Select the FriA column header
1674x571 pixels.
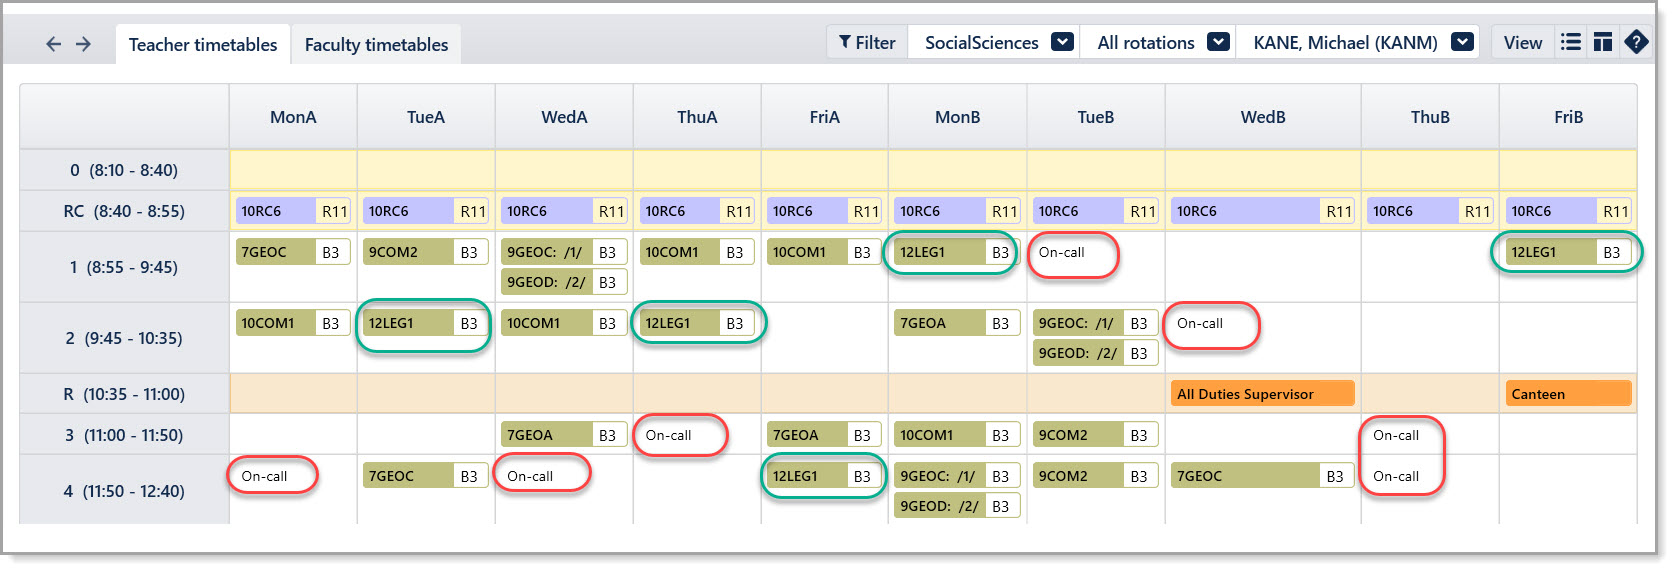tap(825, 117)
